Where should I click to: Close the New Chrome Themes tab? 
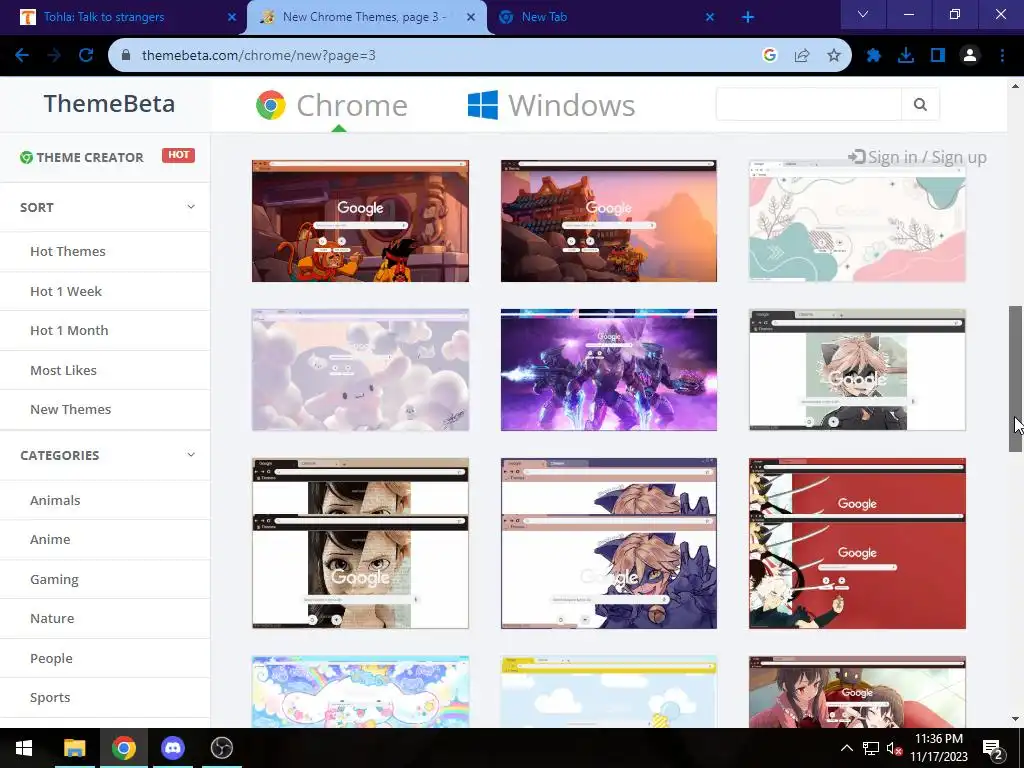(x=471, y=18)
